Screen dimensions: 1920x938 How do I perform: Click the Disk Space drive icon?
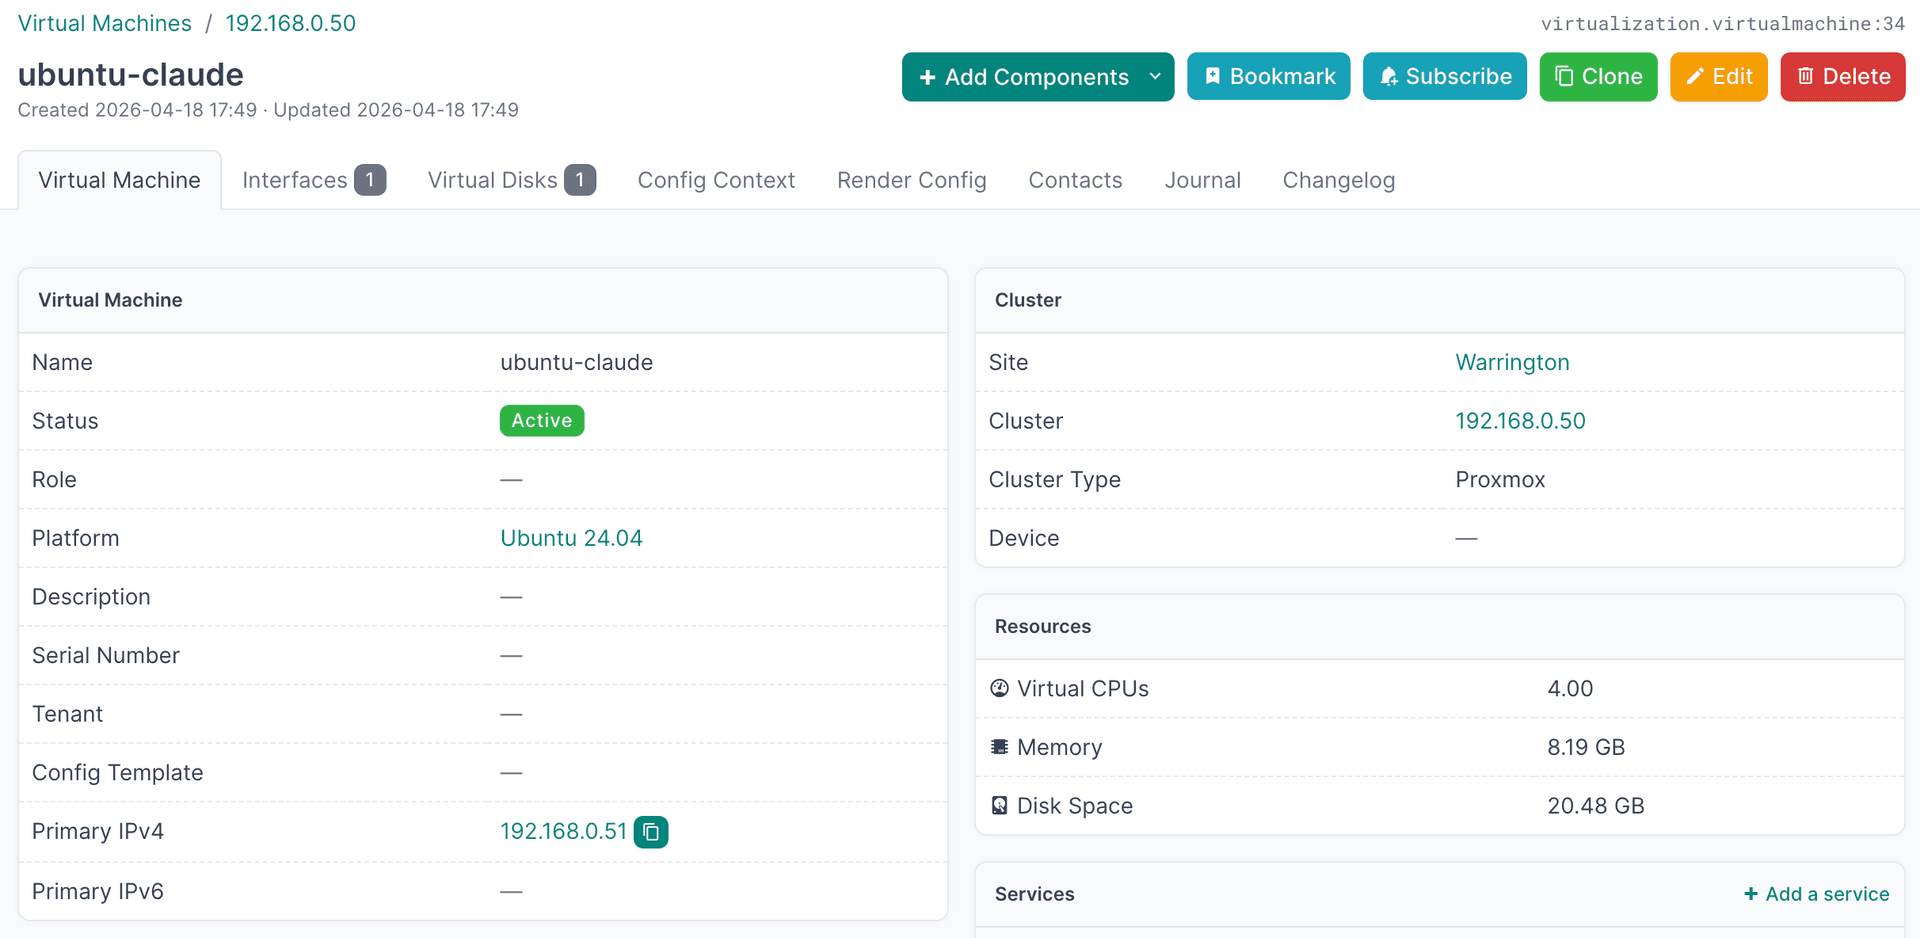(x=999, y=806)
